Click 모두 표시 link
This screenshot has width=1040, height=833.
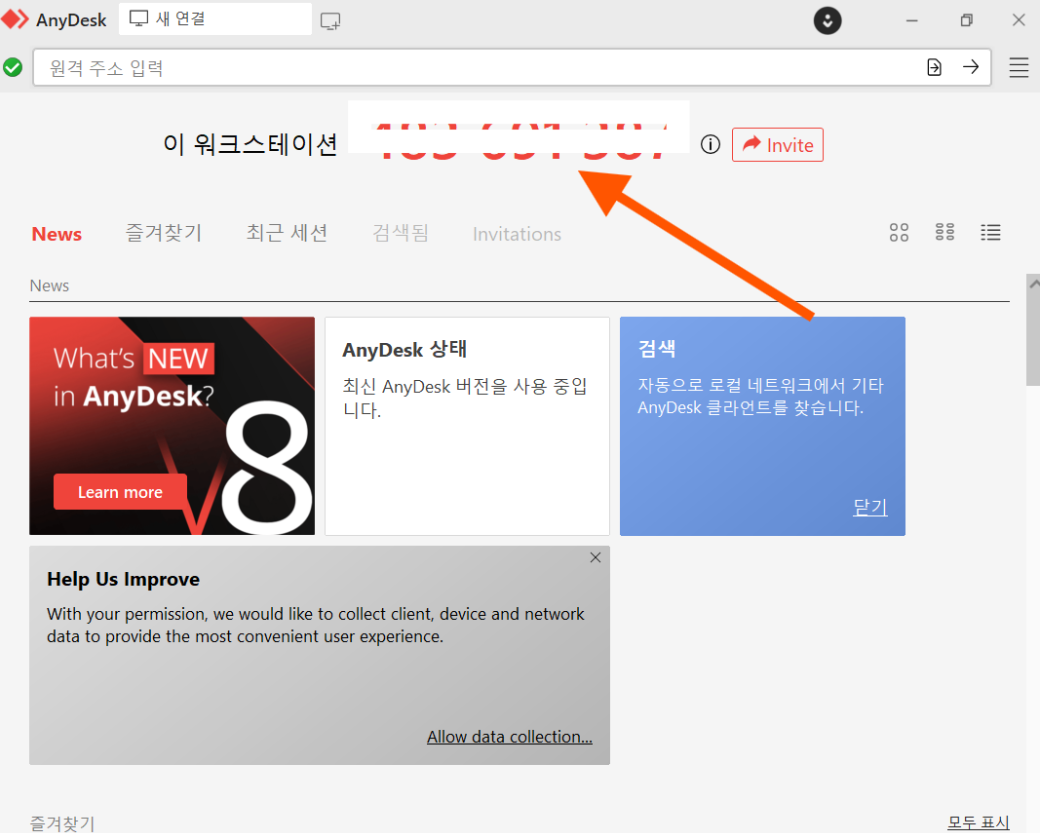(x=978, y=822)
